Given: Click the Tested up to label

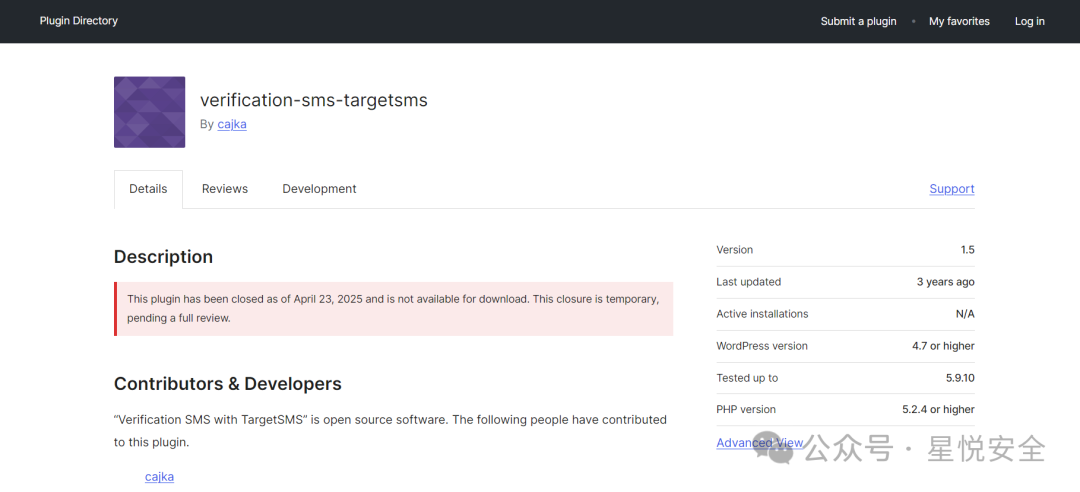Looking at the screenshot, I should [x=747, y=378].
